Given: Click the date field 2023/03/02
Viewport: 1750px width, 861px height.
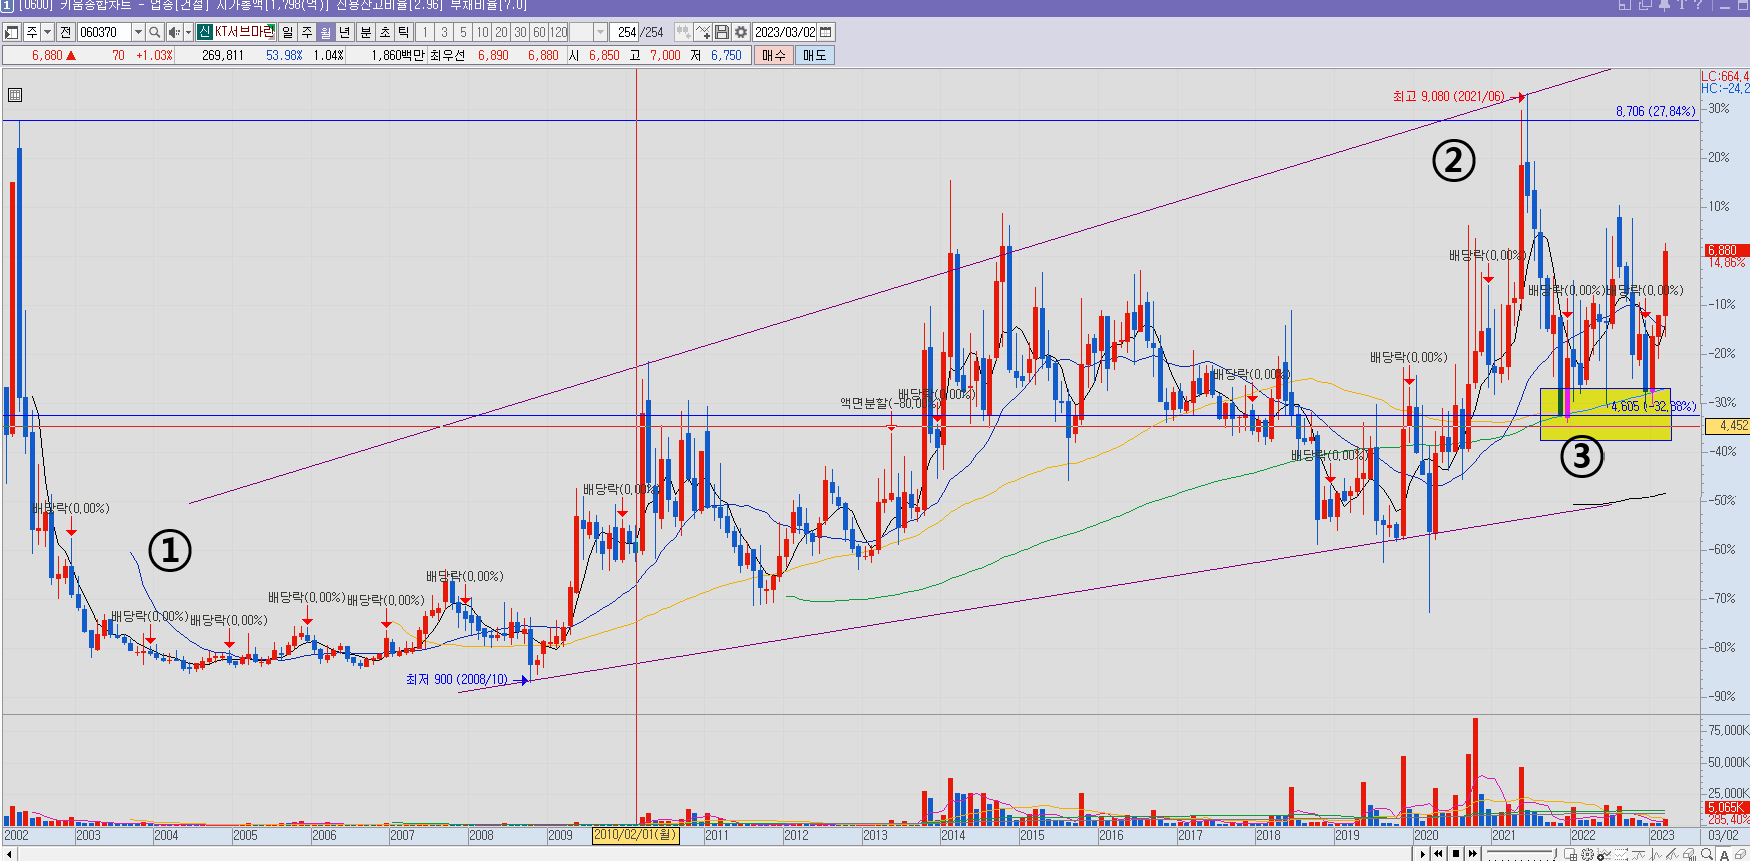Looking at the screenshot, I should coord(785,32).
